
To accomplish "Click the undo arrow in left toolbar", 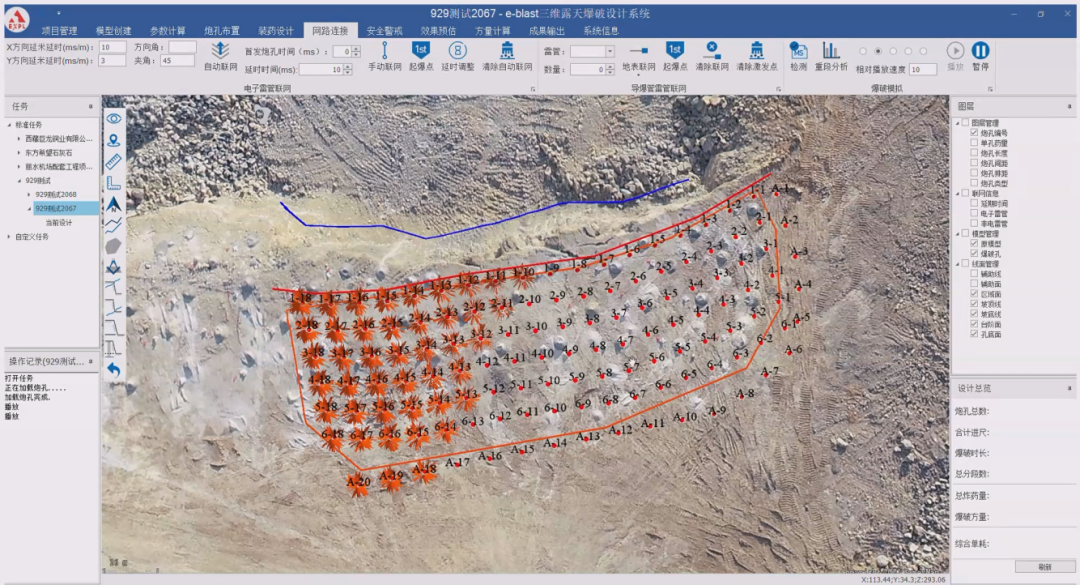I will coord(114,369).
